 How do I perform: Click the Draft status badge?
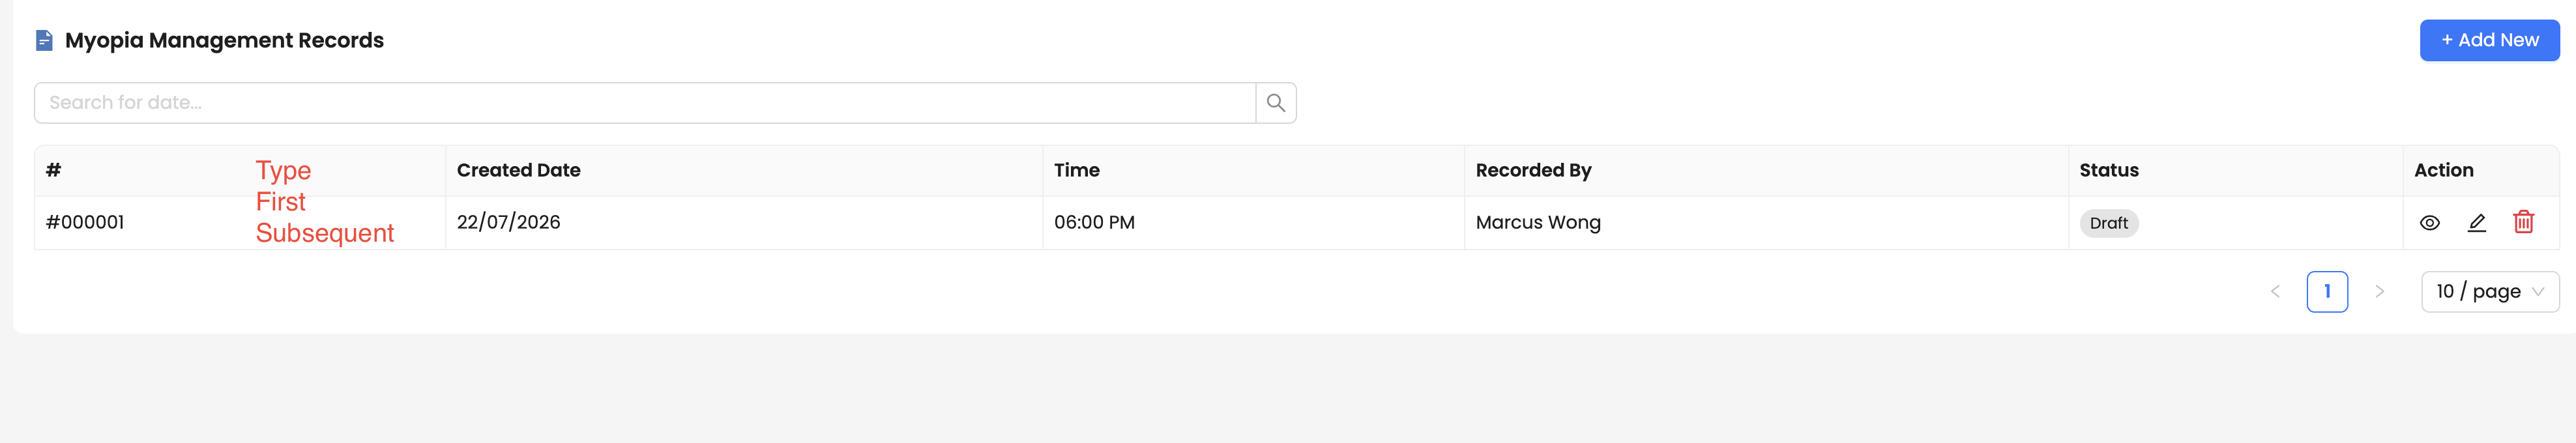(x=2108, y=223)
